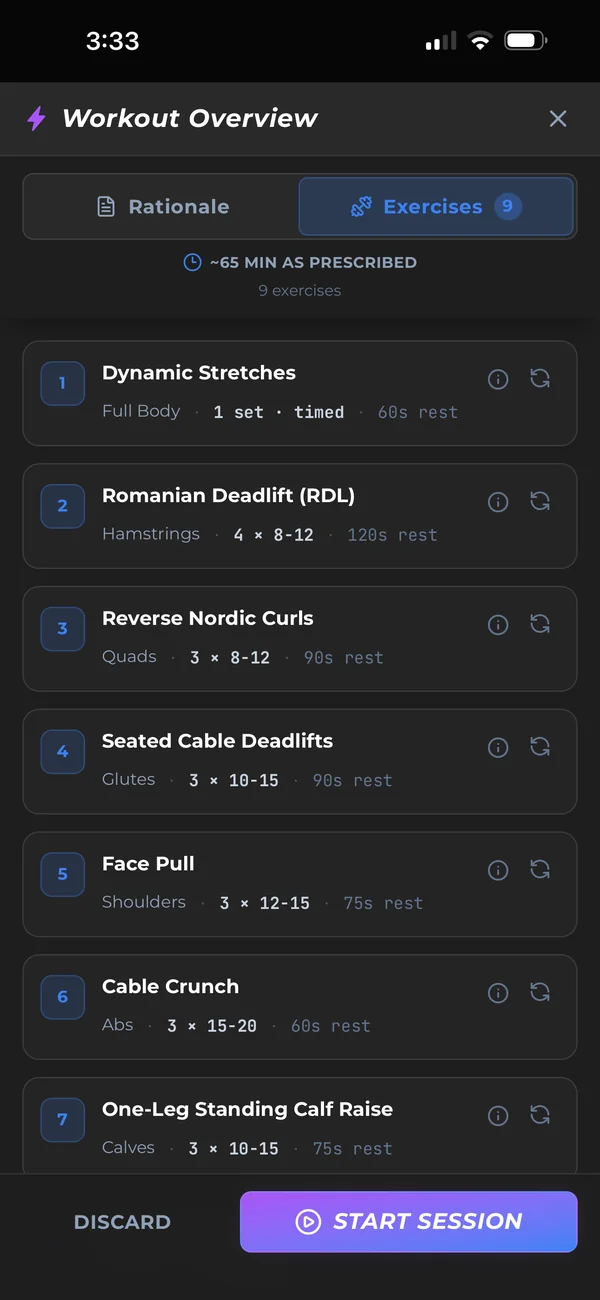Discard this workout

122,1222
